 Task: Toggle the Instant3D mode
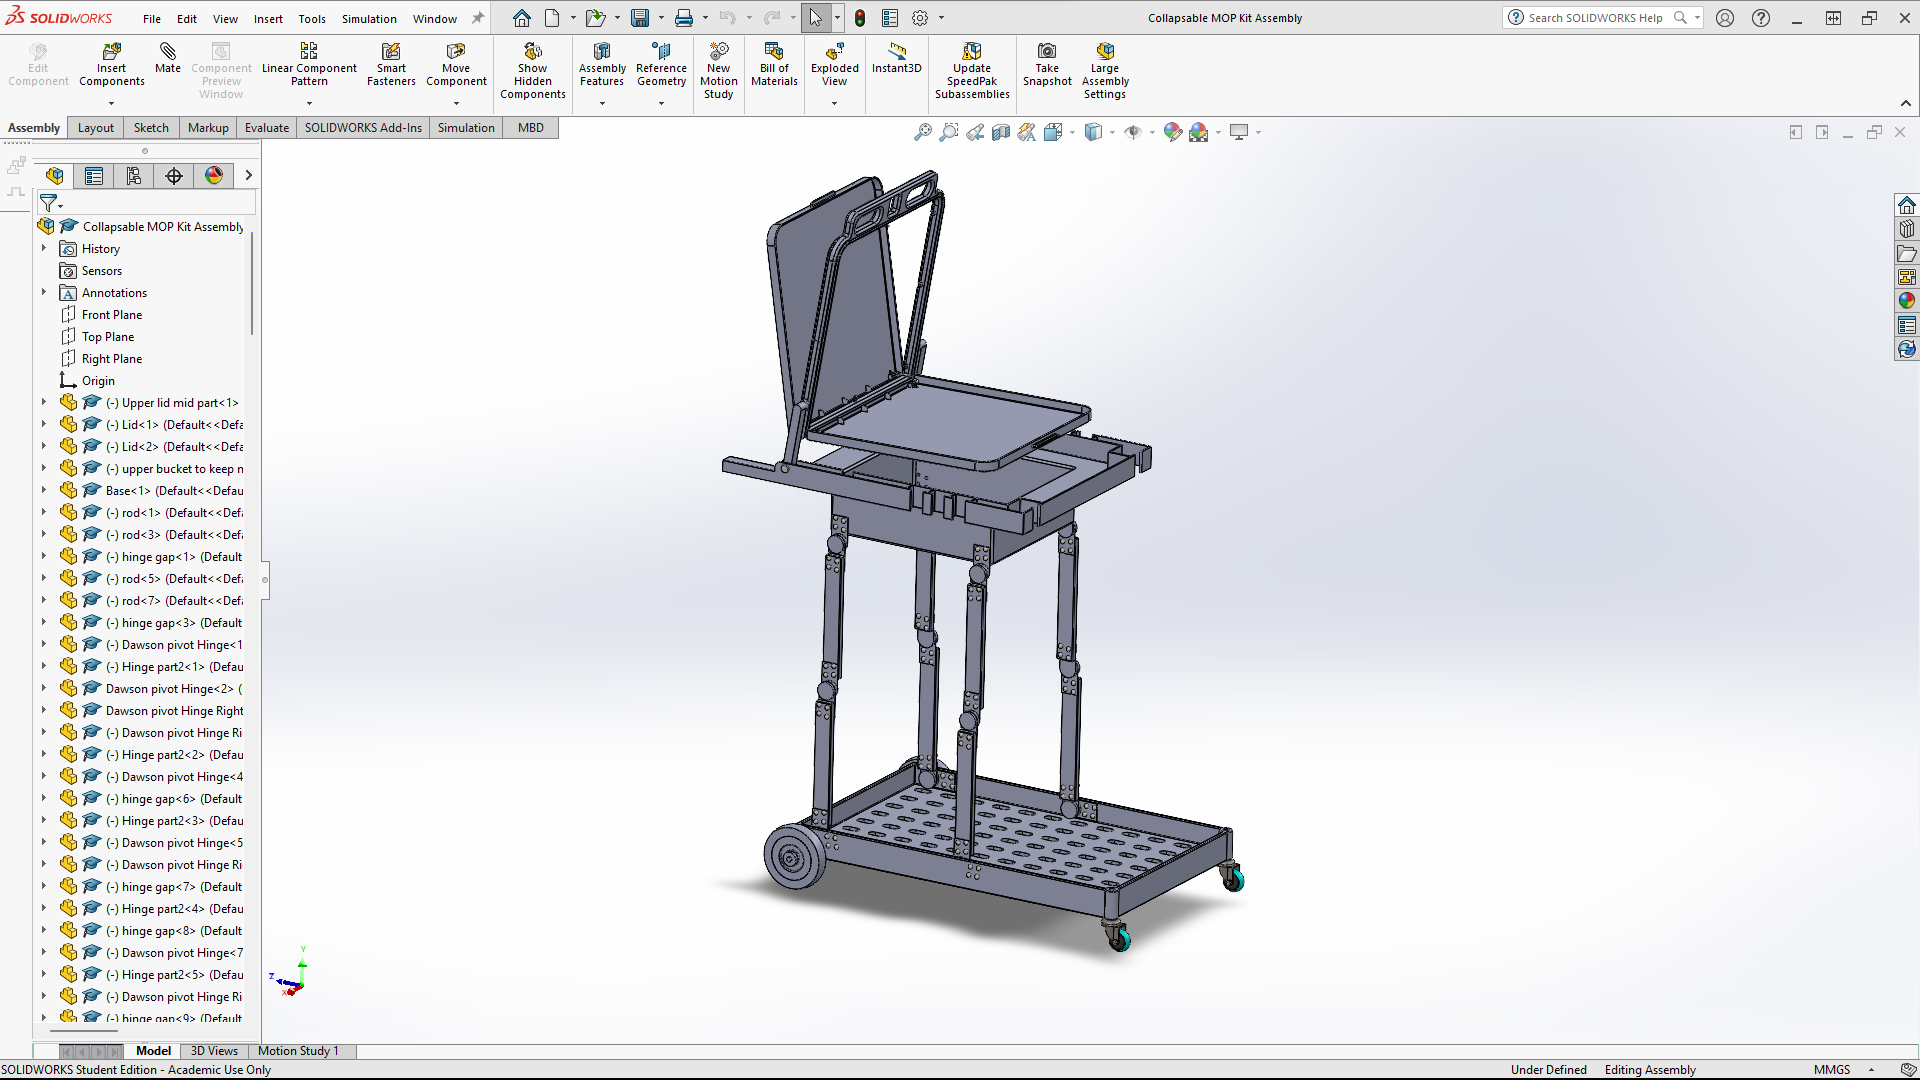[896, 52]
